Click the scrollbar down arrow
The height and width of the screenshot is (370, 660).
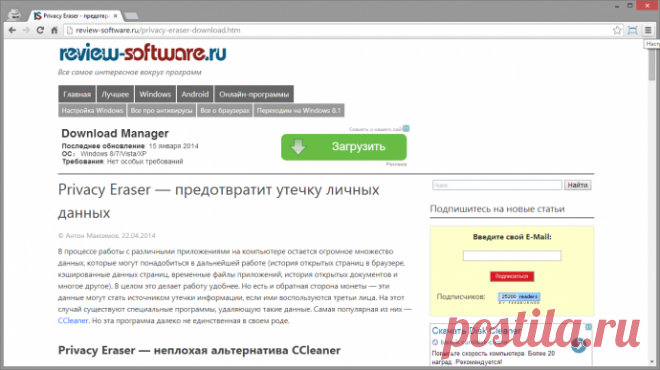coord(652,362)
